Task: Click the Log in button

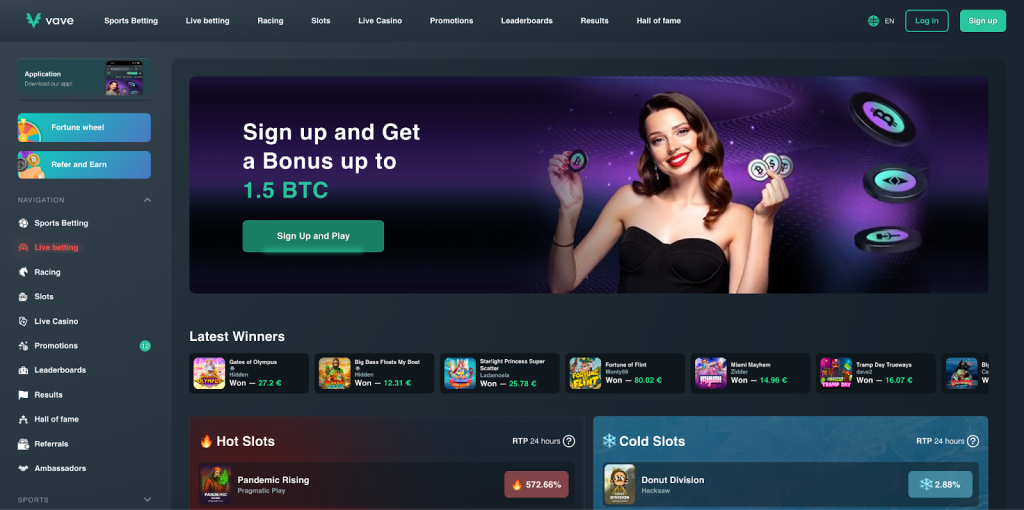Action: pyautogui.click(x=927, y=21)
